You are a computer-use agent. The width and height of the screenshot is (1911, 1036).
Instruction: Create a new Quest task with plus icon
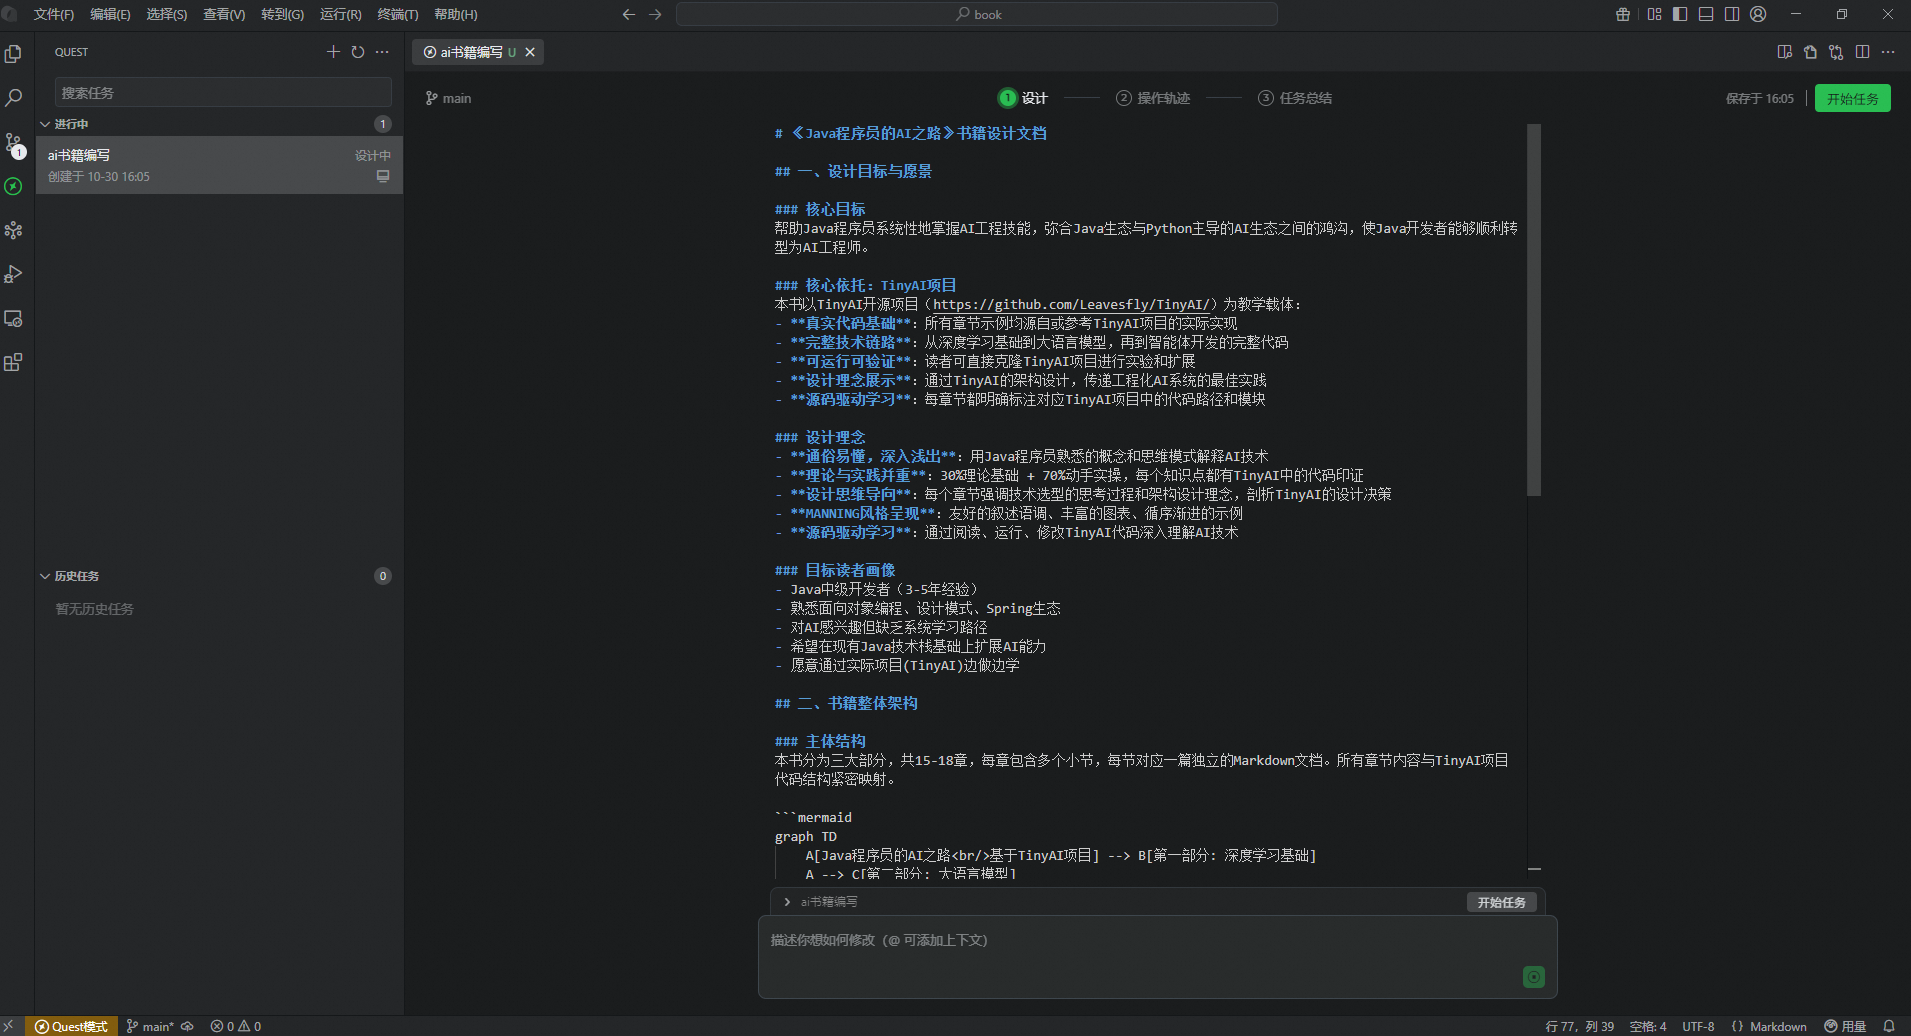click(x=333, y=52)
